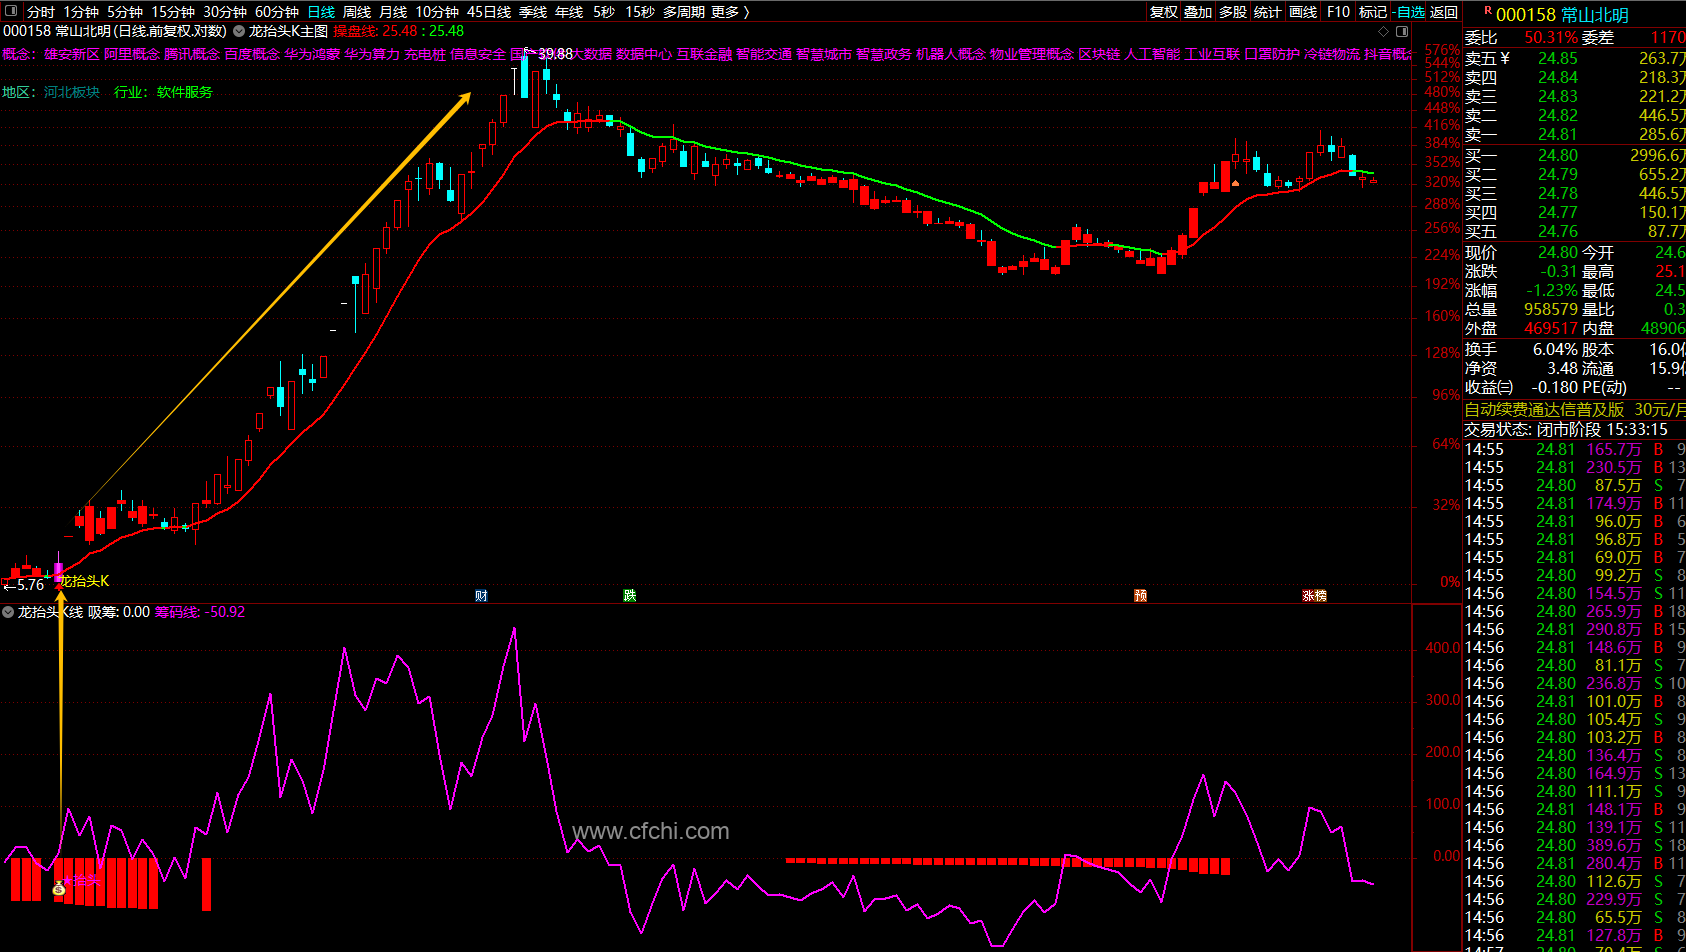
Task: Click the 卖五 price 24.85
Action: click(x=1558, y=58)
